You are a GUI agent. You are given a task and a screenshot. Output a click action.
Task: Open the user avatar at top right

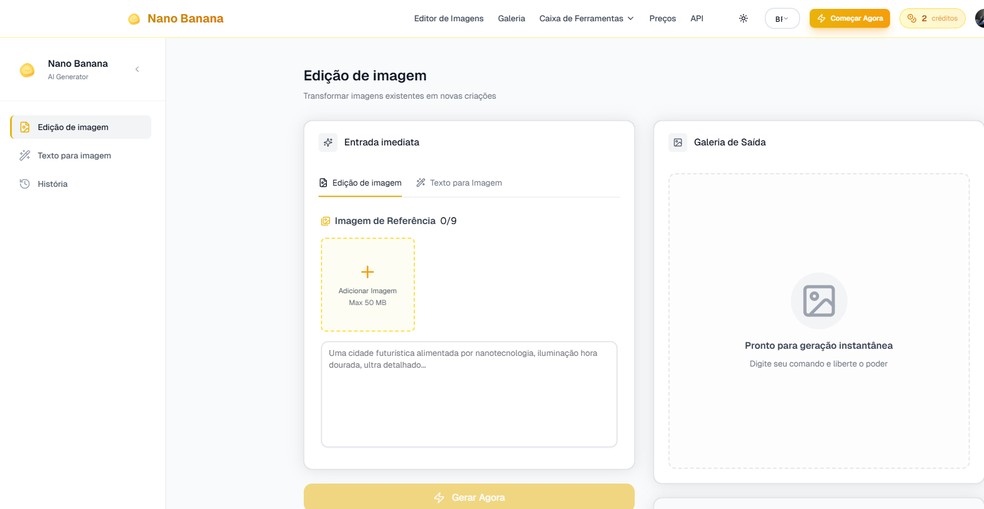pos(980,18)
